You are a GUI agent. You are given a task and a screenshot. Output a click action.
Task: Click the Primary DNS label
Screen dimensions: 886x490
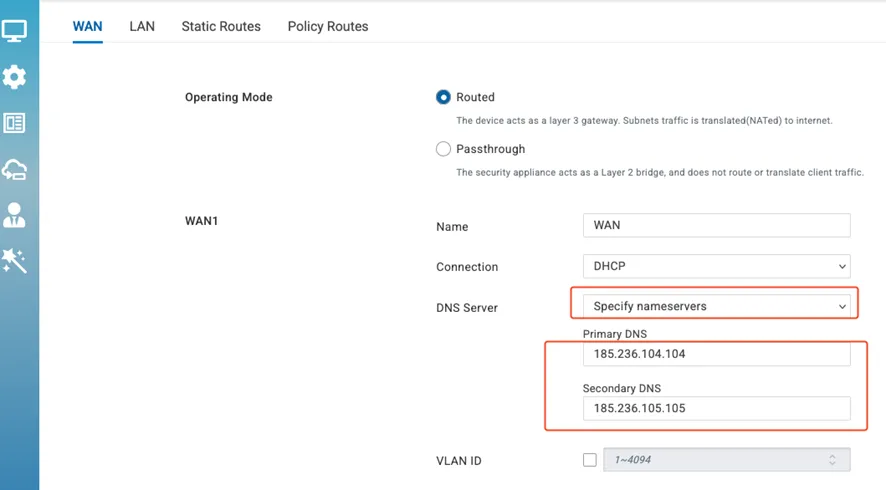[615, 334]
